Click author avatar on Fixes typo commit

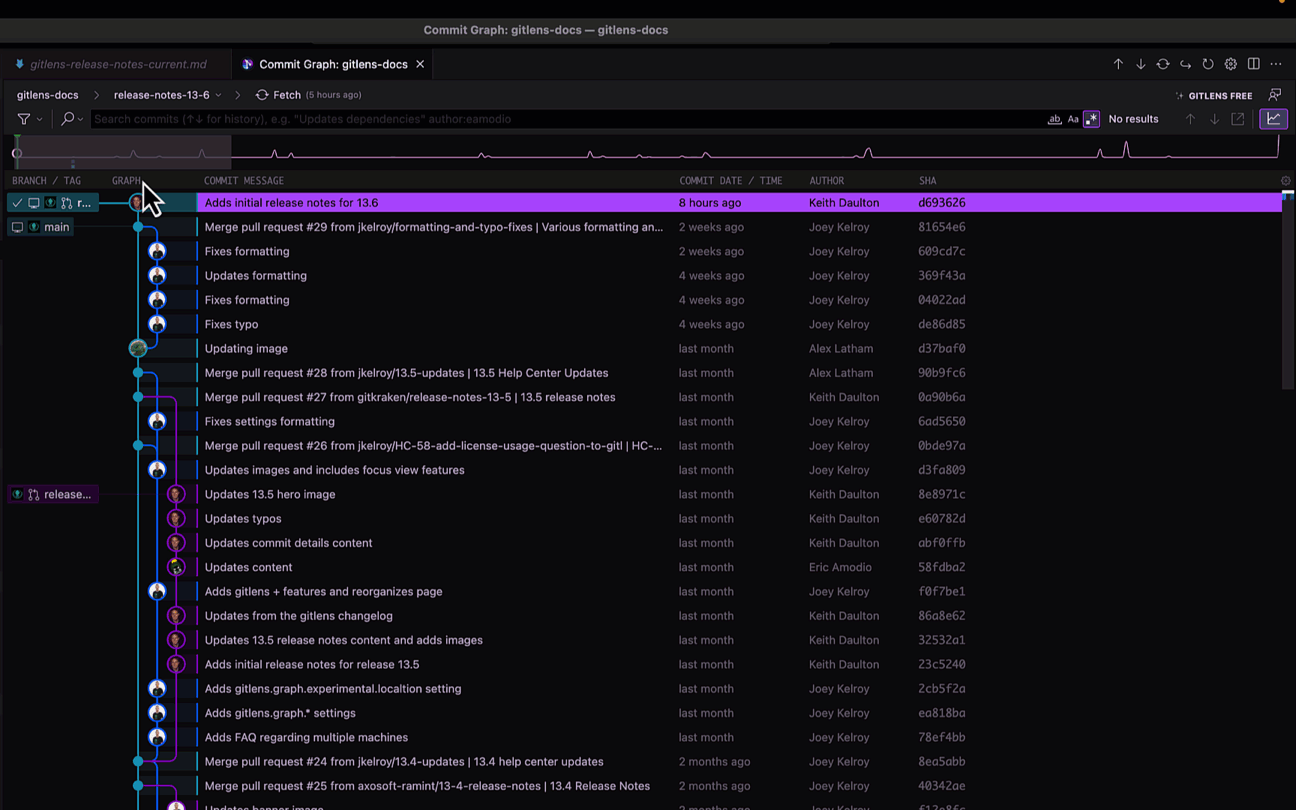[x=157, y=324]
